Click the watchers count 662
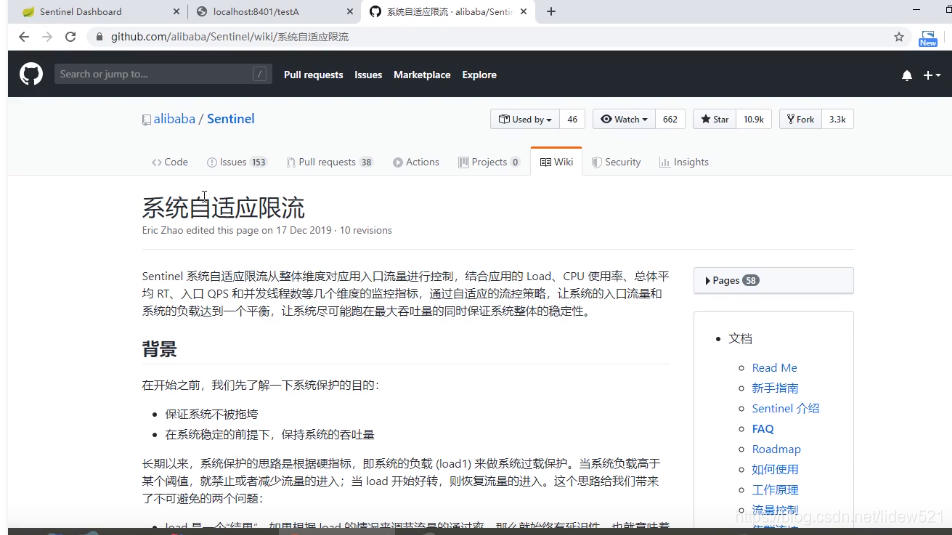 (670, 120)
